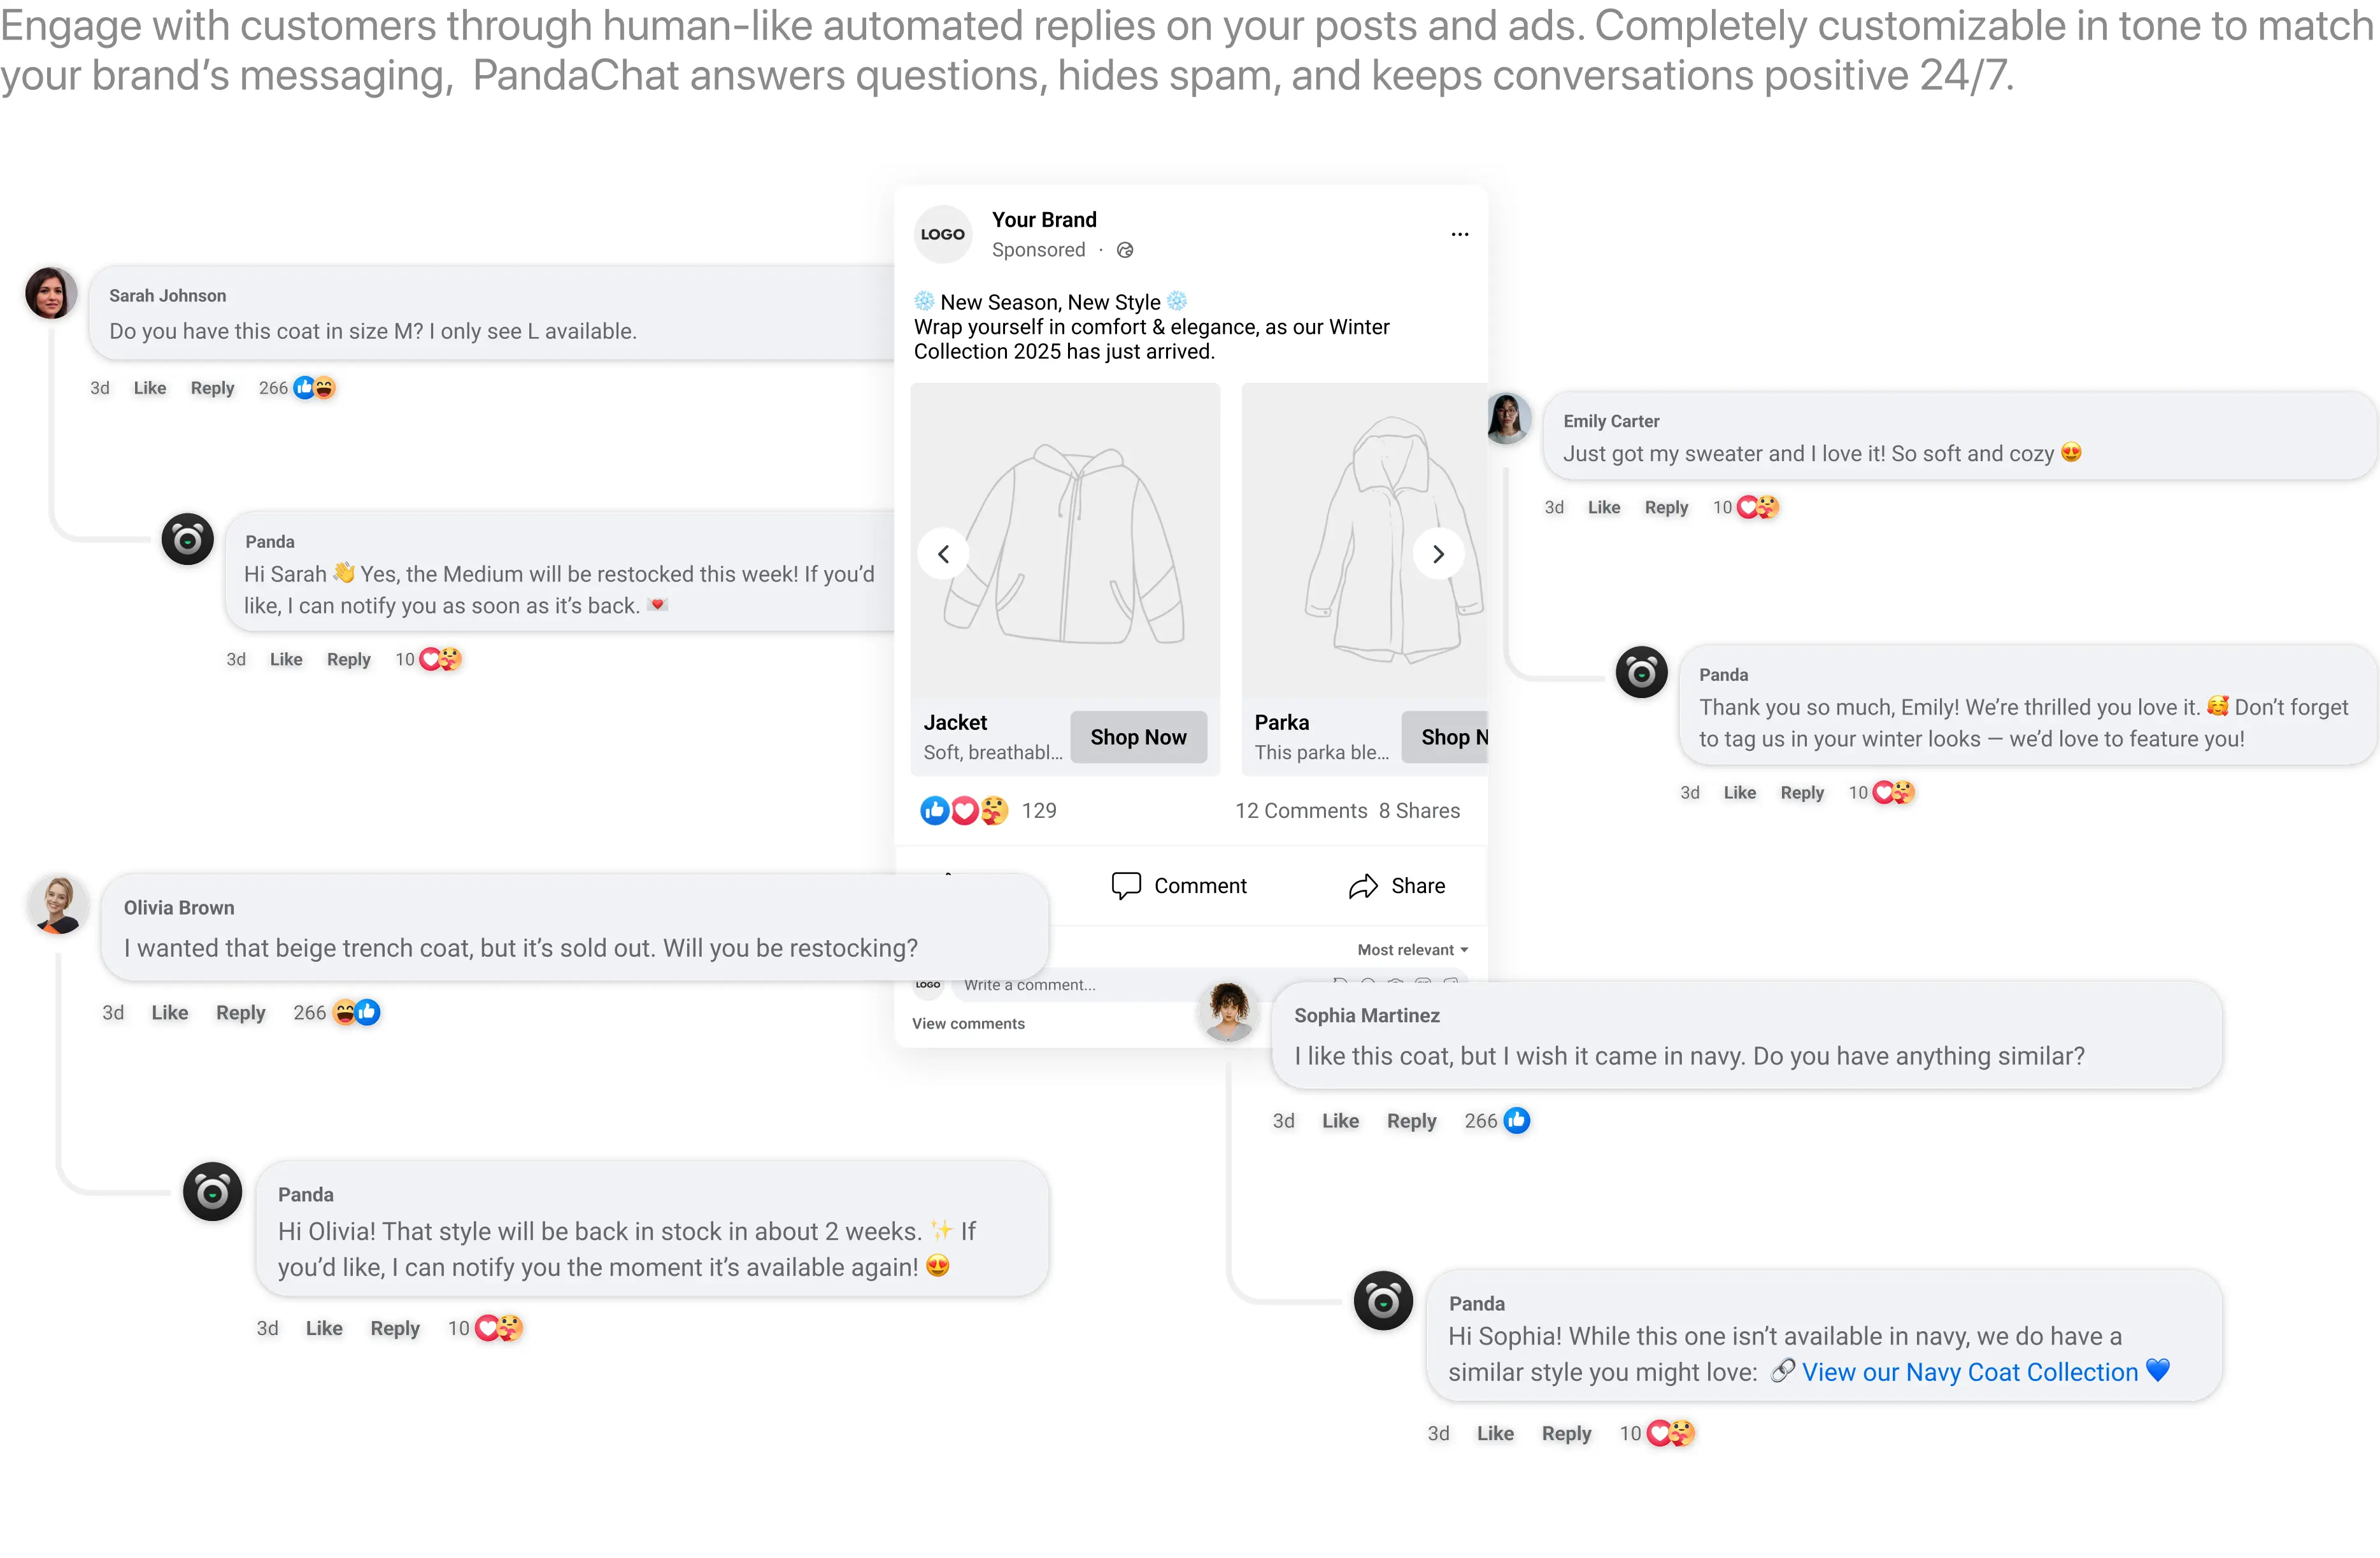Click the carousel previous arrow
This screenshot has width=2380, height=1558.
pos(943,554)
